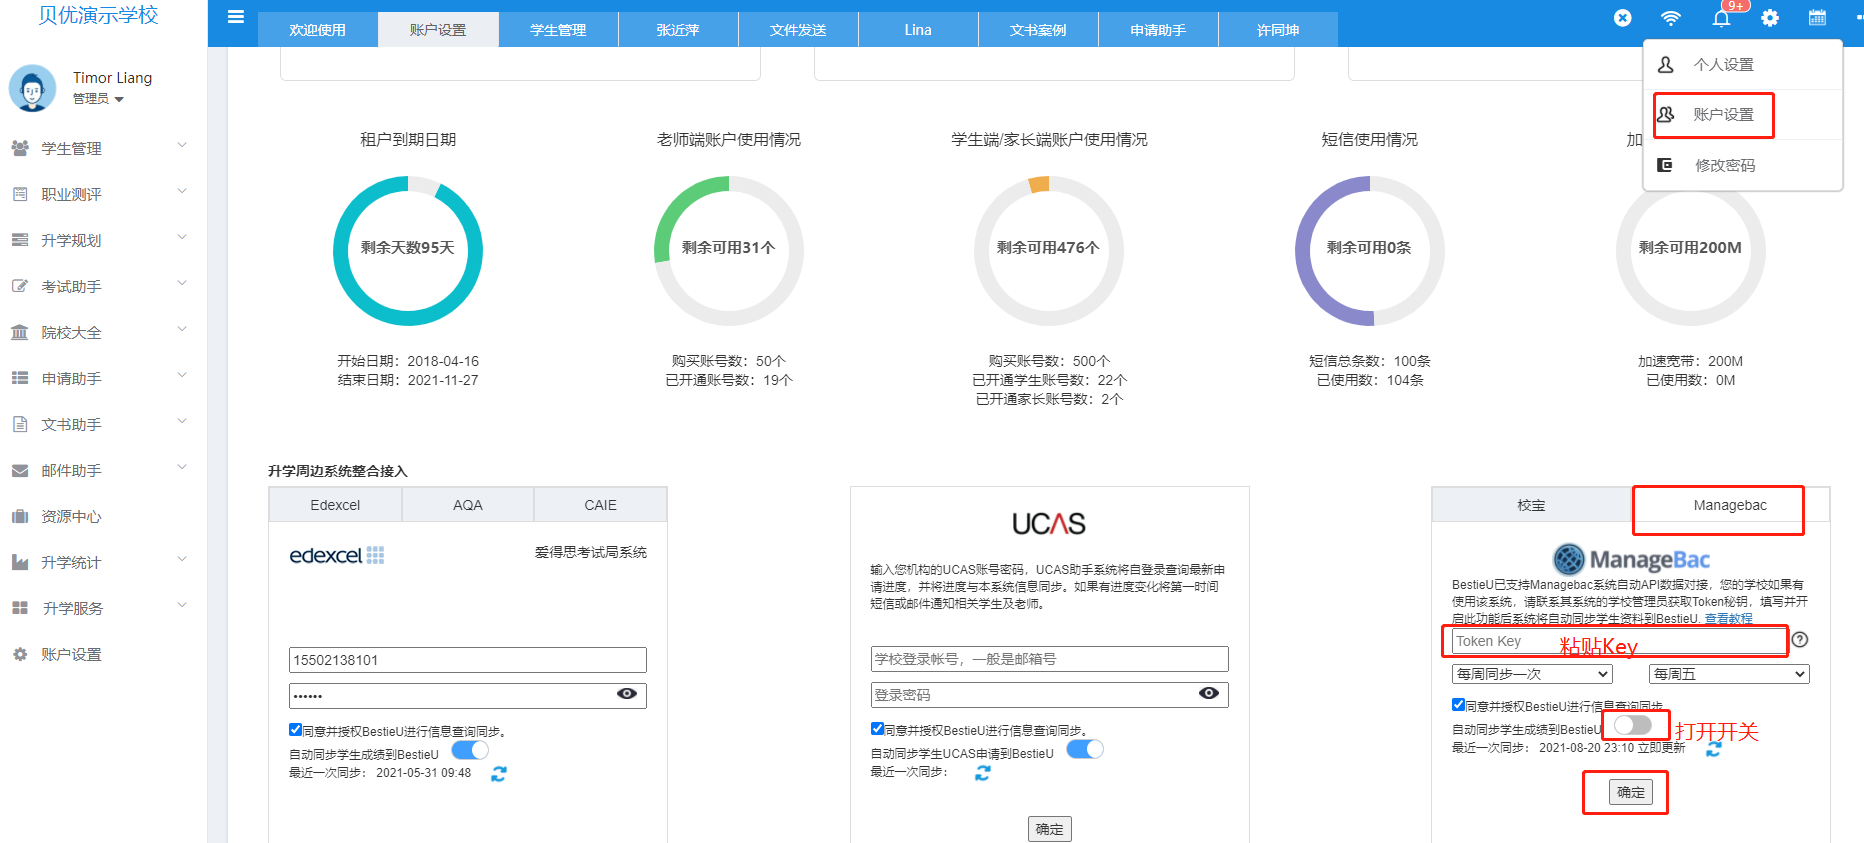Click the settings gear icon in header
This screenshot has width=1864, height=843.
pos(1770,18)
